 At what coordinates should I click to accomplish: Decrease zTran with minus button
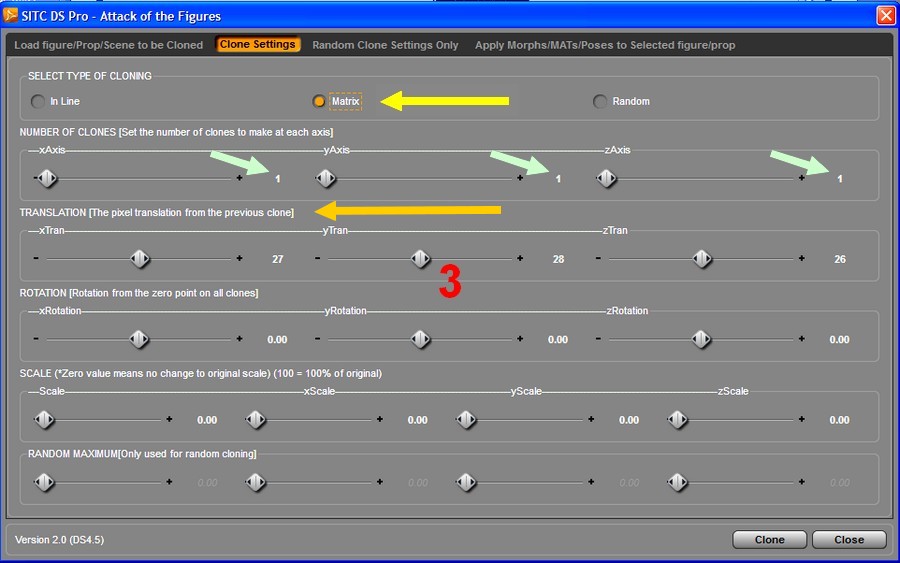point(598,258)
